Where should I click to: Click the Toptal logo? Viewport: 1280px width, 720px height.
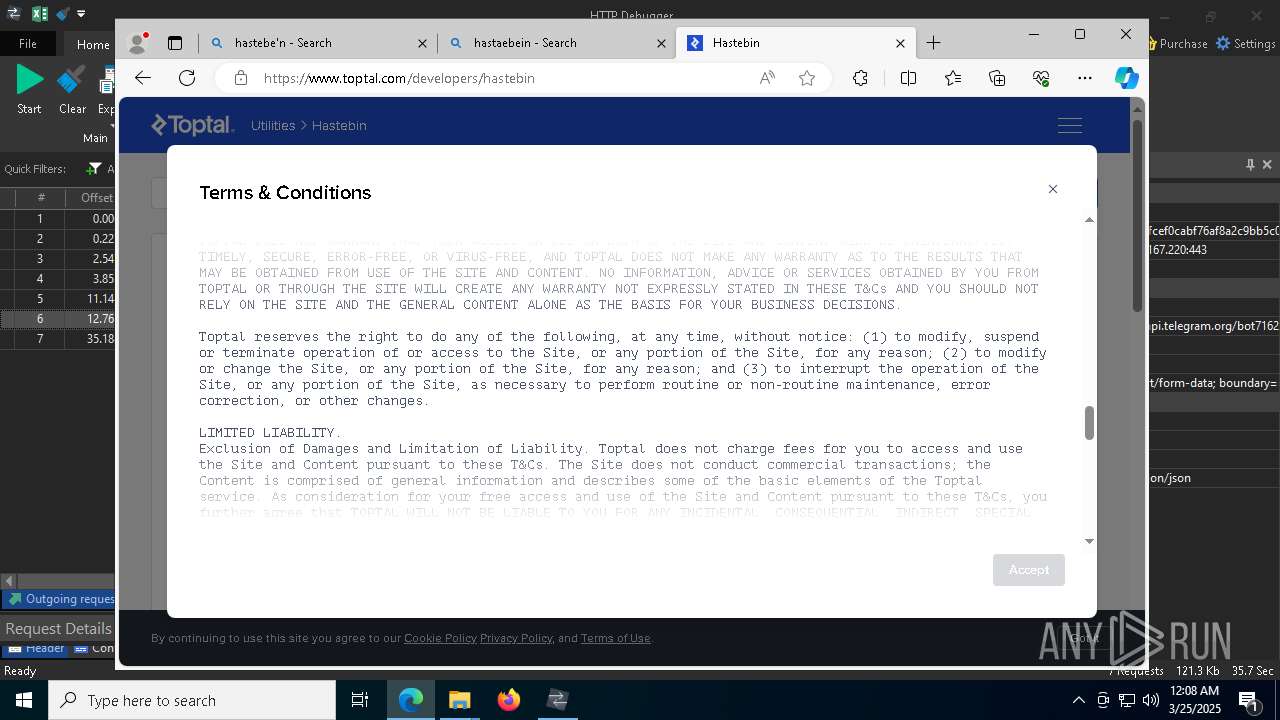[192, 125]
